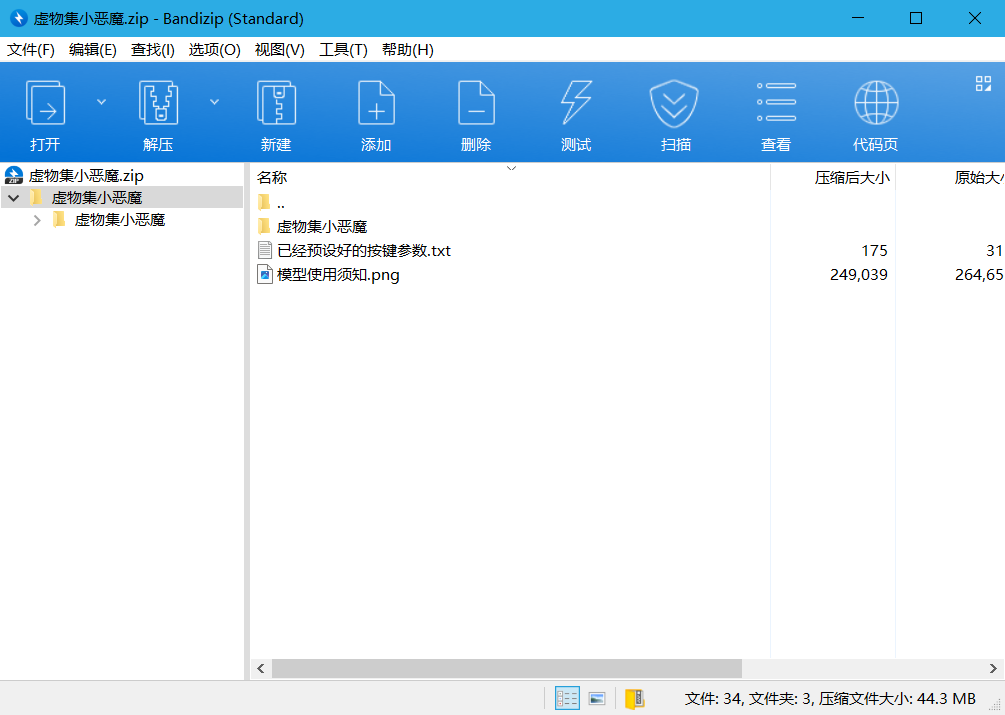Click the image icon of 模型使用须知.png
This screenshot has height=715, width=1005.
click(x=265, y=274)
